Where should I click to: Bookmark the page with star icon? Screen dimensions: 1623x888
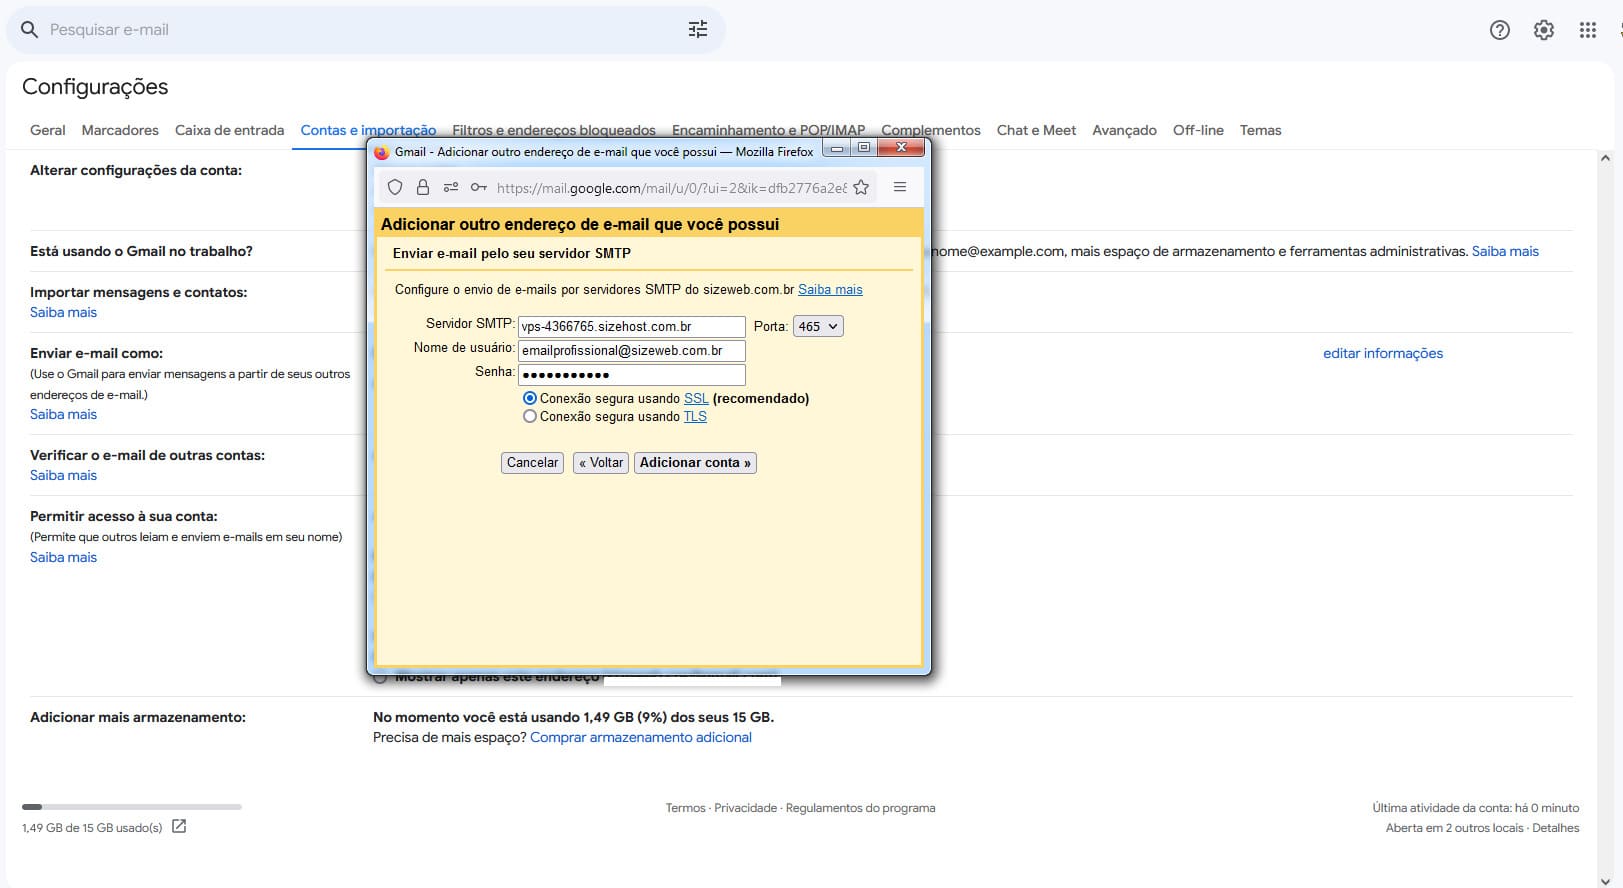click(861, 187)
